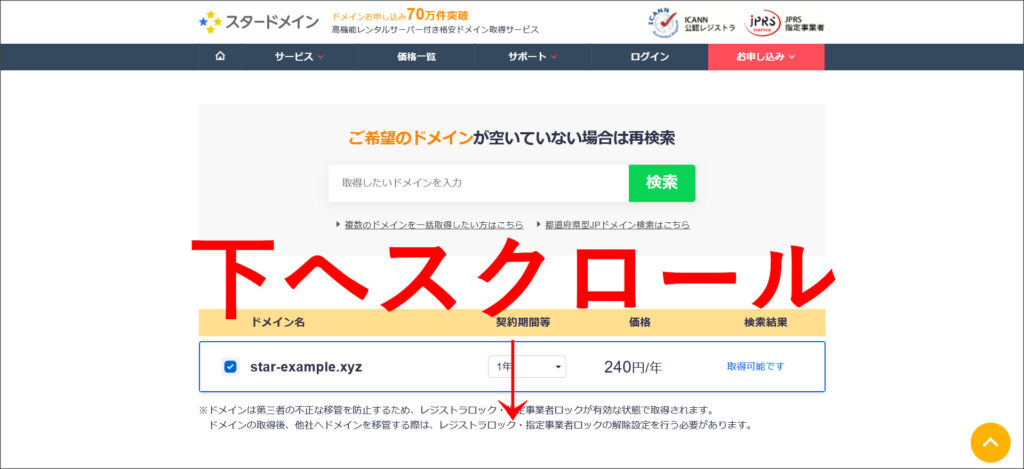Viewport: 1024px width, 469px height.
Task: Click the green 検索 button
Action: tap(662, 183)
